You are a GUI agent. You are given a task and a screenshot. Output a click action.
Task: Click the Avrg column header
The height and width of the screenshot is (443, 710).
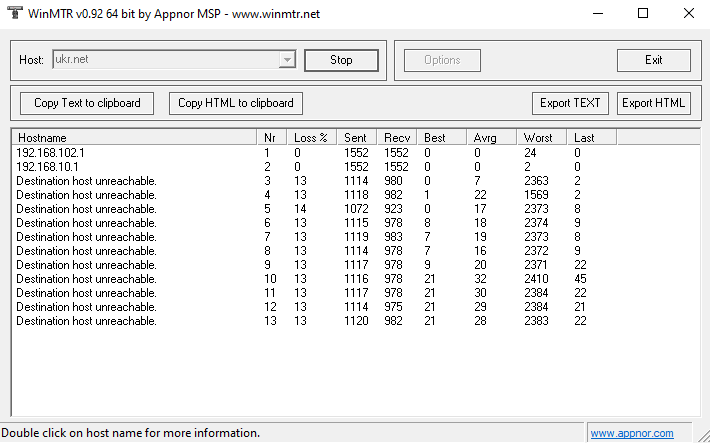(x=493, y=137)
